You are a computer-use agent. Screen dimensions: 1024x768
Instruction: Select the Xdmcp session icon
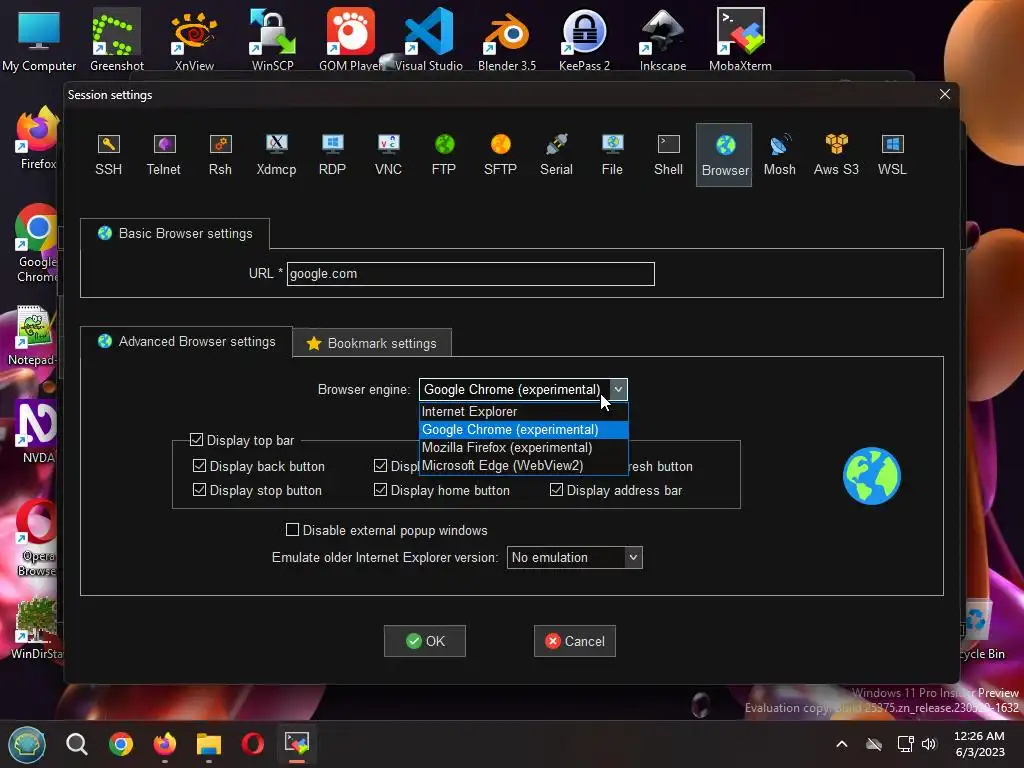276,155
